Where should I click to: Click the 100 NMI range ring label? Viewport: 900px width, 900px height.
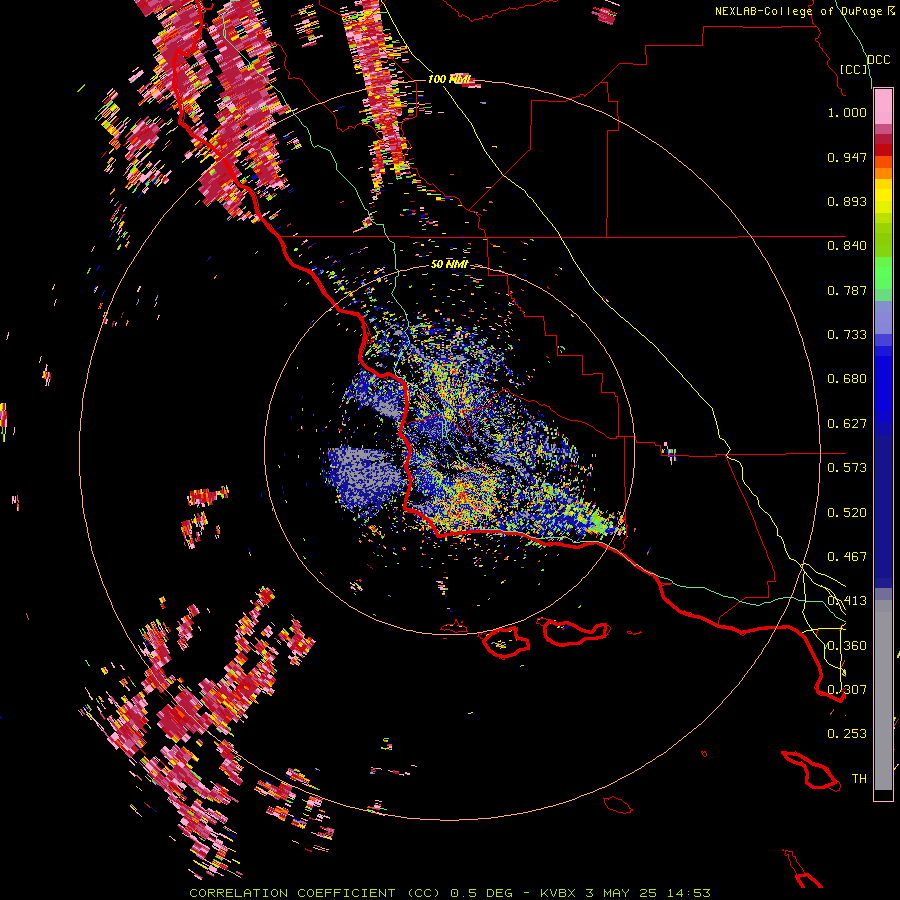click(x=448, y=79)
